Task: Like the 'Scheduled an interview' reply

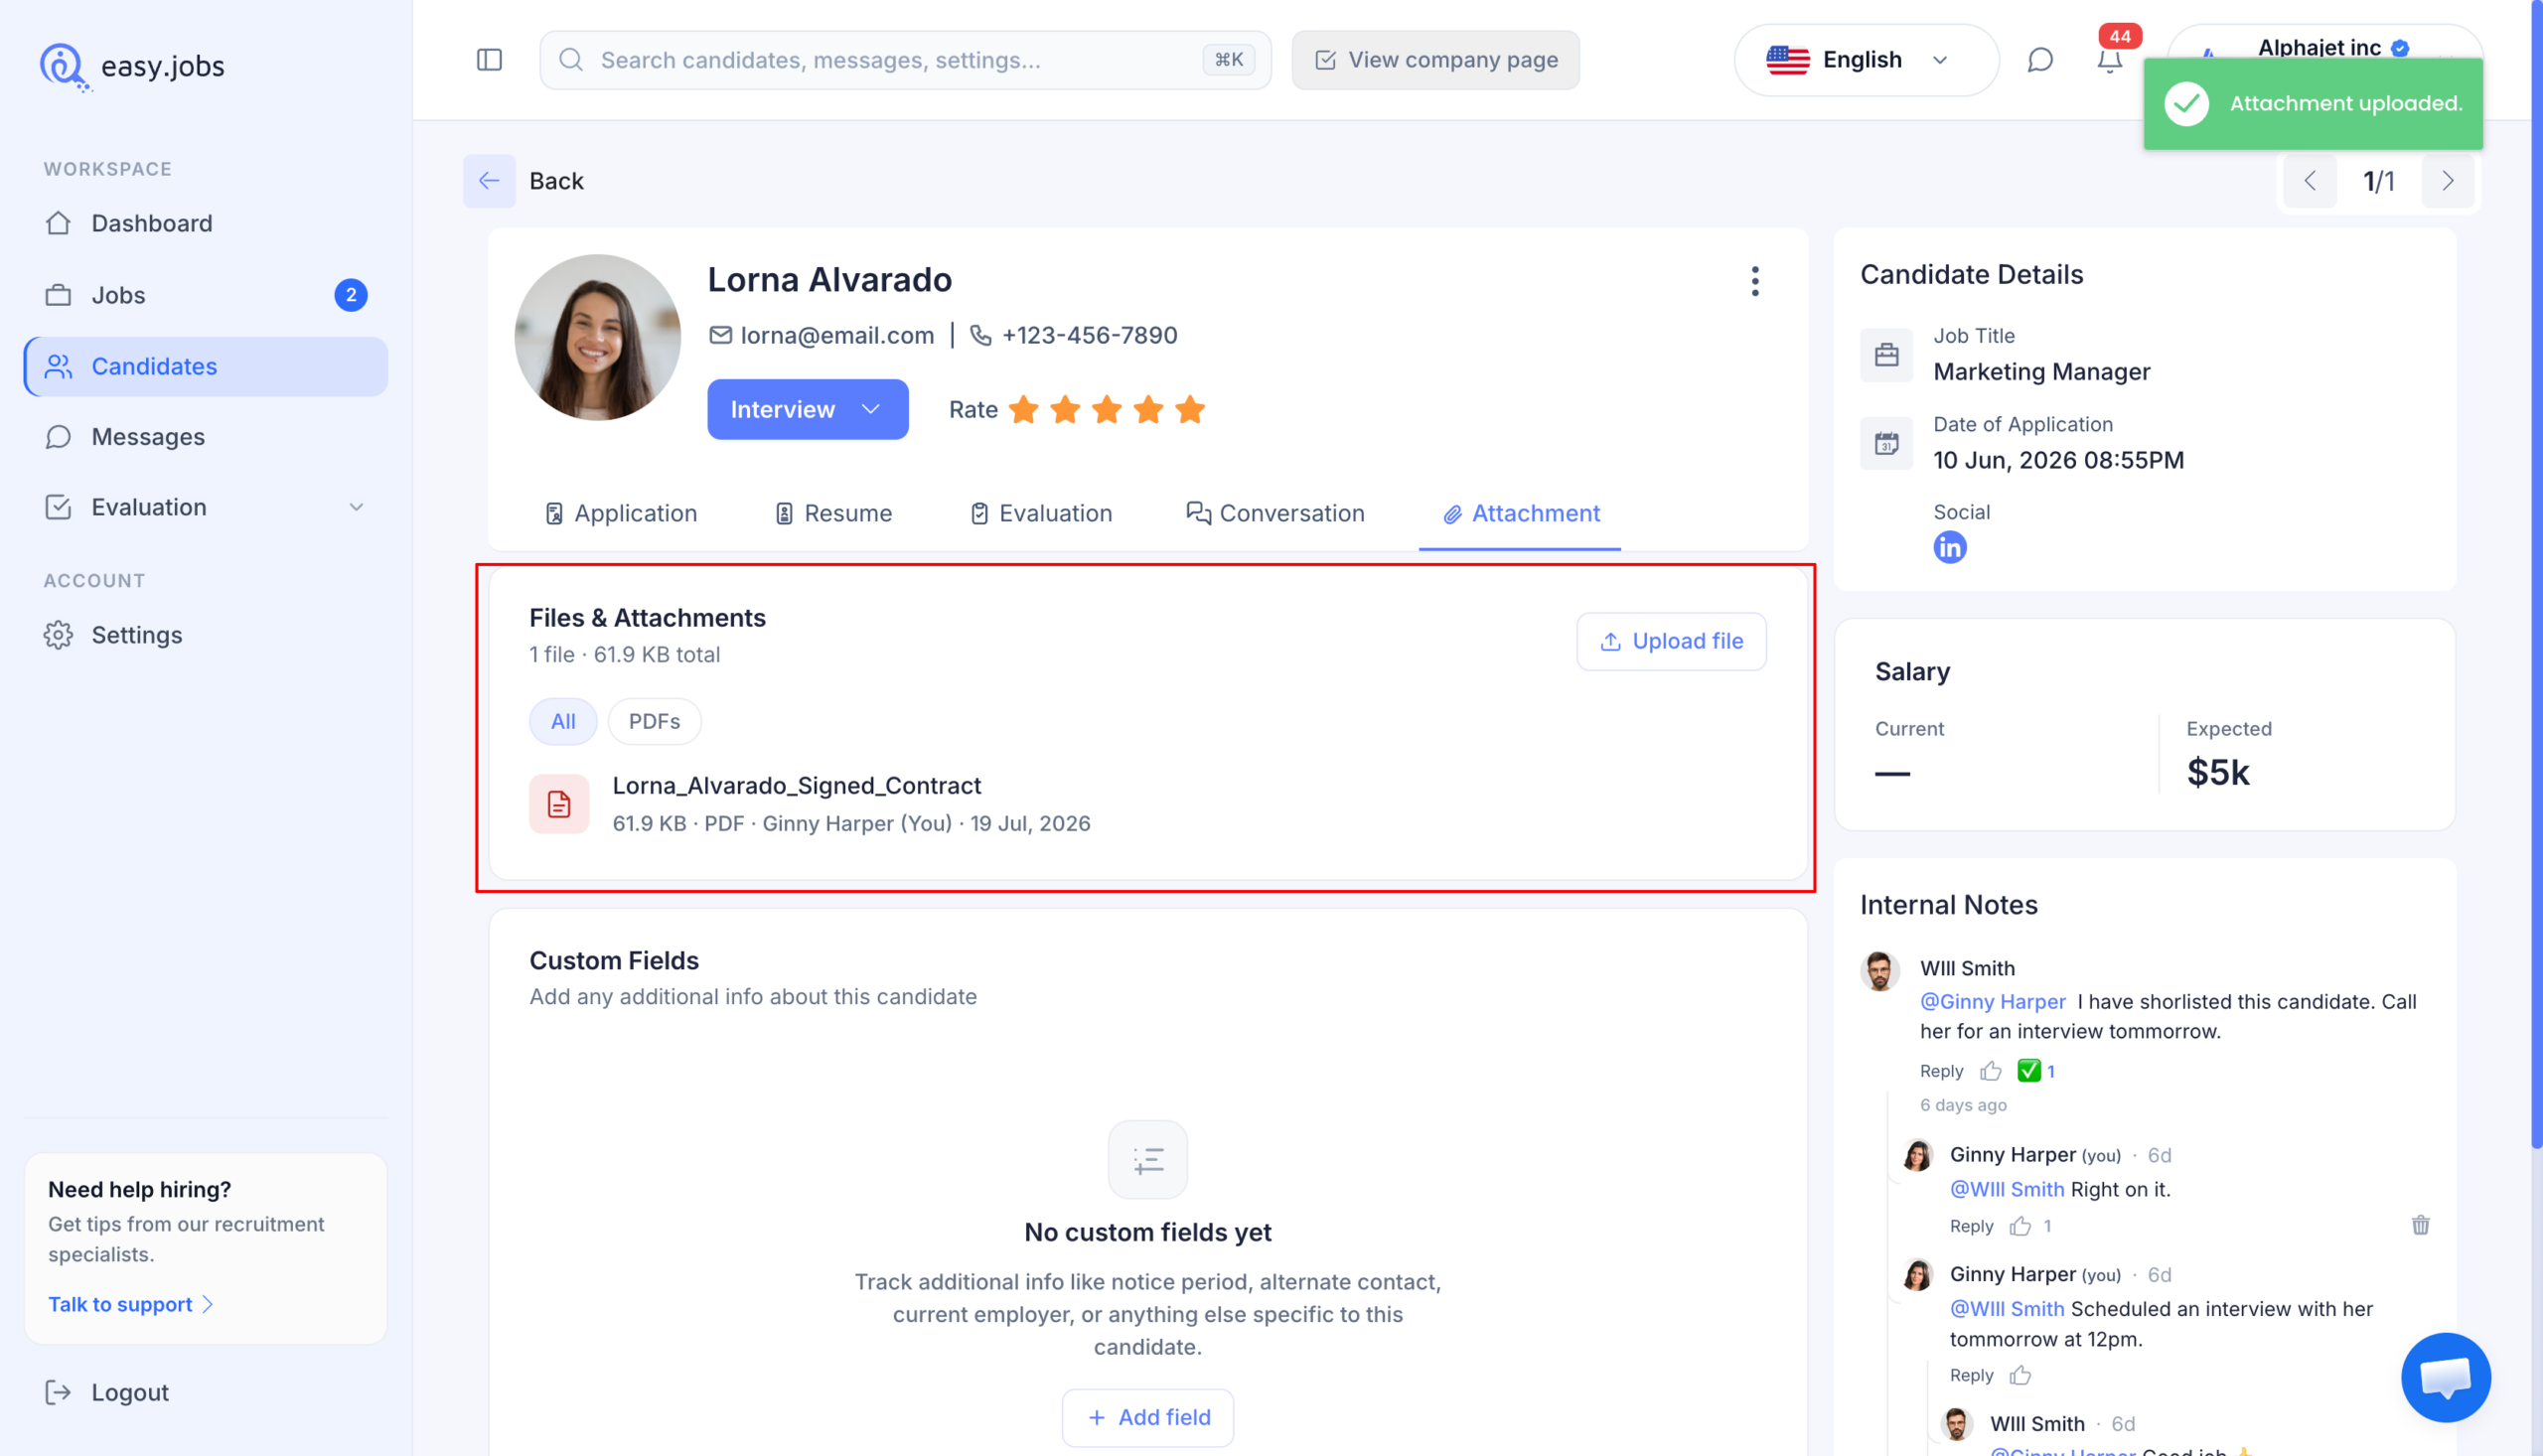Action: 2021,1375
